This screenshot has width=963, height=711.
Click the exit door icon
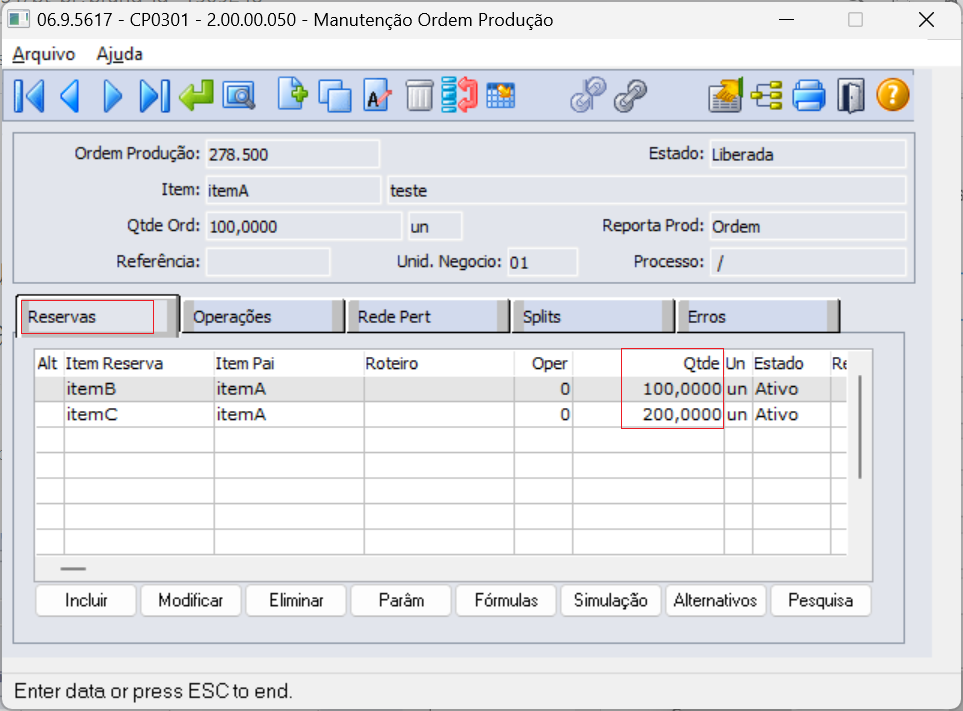(850, 96)
